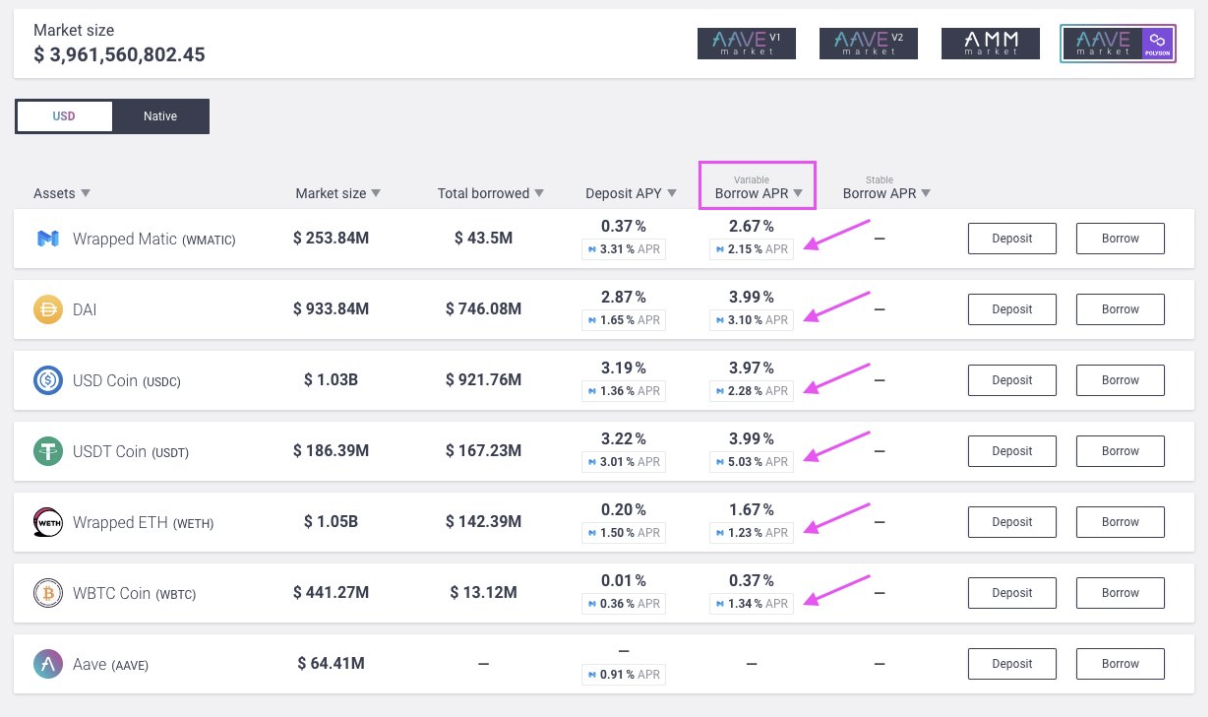Click the 1.65% APR deposit reward badge
Screen dimensions: 1208x717
pyautogui.click(x=623, y=320)
